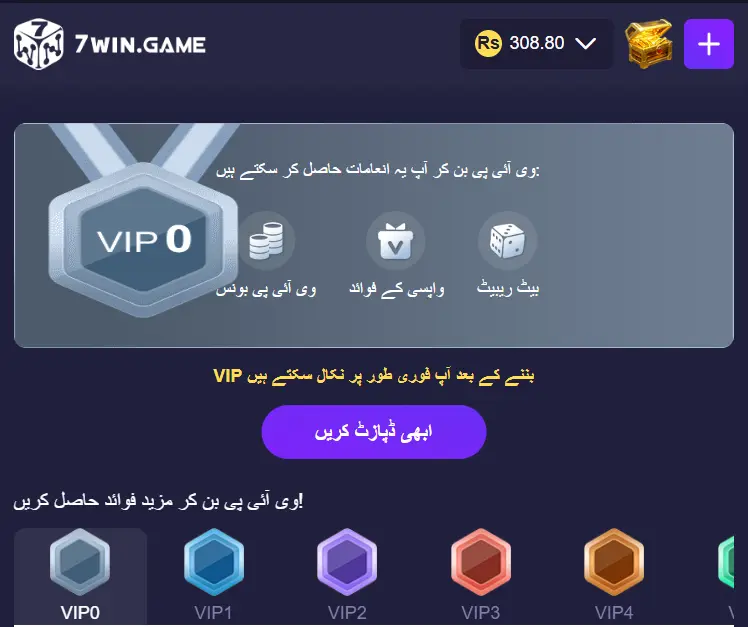748x627 pixels.
Task: Click the 7WIN.GAME site name text
Action: [x=140, y=45]
